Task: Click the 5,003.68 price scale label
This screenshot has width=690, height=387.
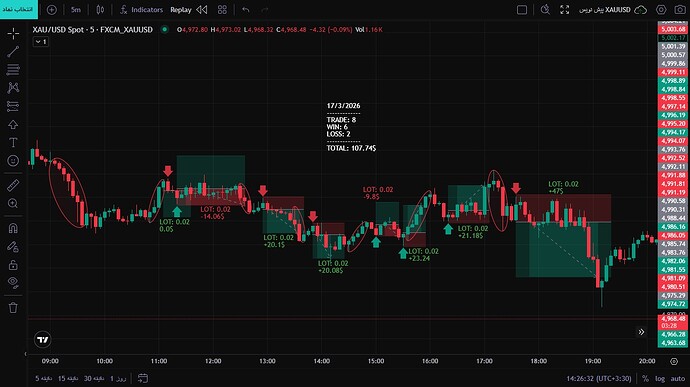Action: coord(673,29)
